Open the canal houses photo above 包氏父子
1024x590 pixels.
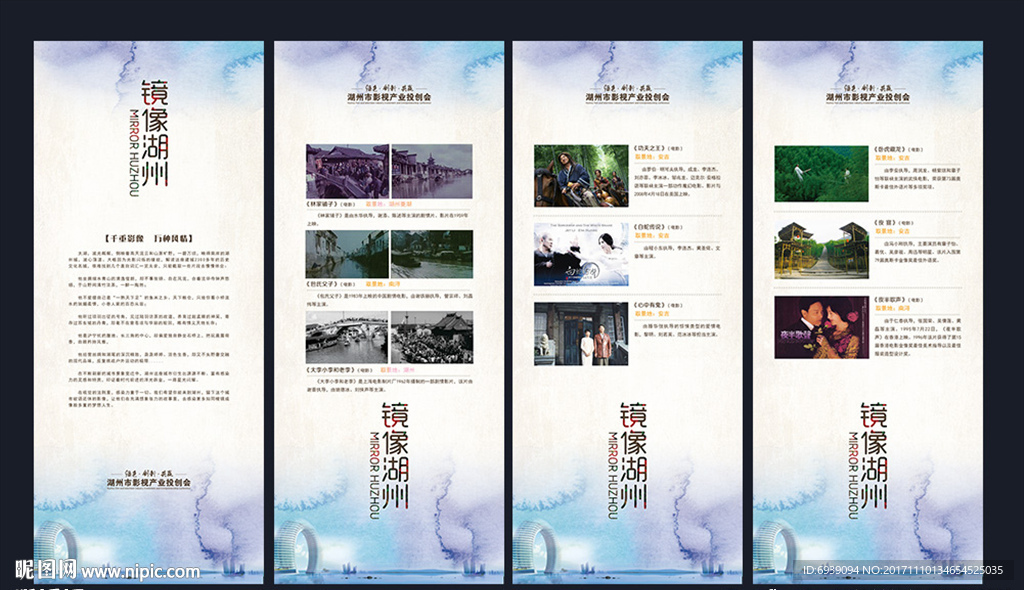pos(347,254)
